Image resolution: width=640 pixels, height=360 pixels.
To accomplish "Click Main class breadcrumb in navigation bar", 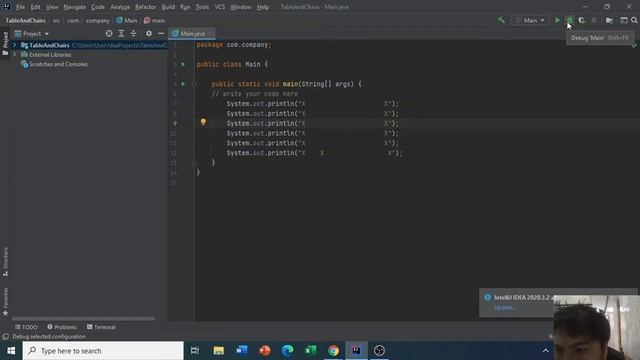I will point(127,20).
